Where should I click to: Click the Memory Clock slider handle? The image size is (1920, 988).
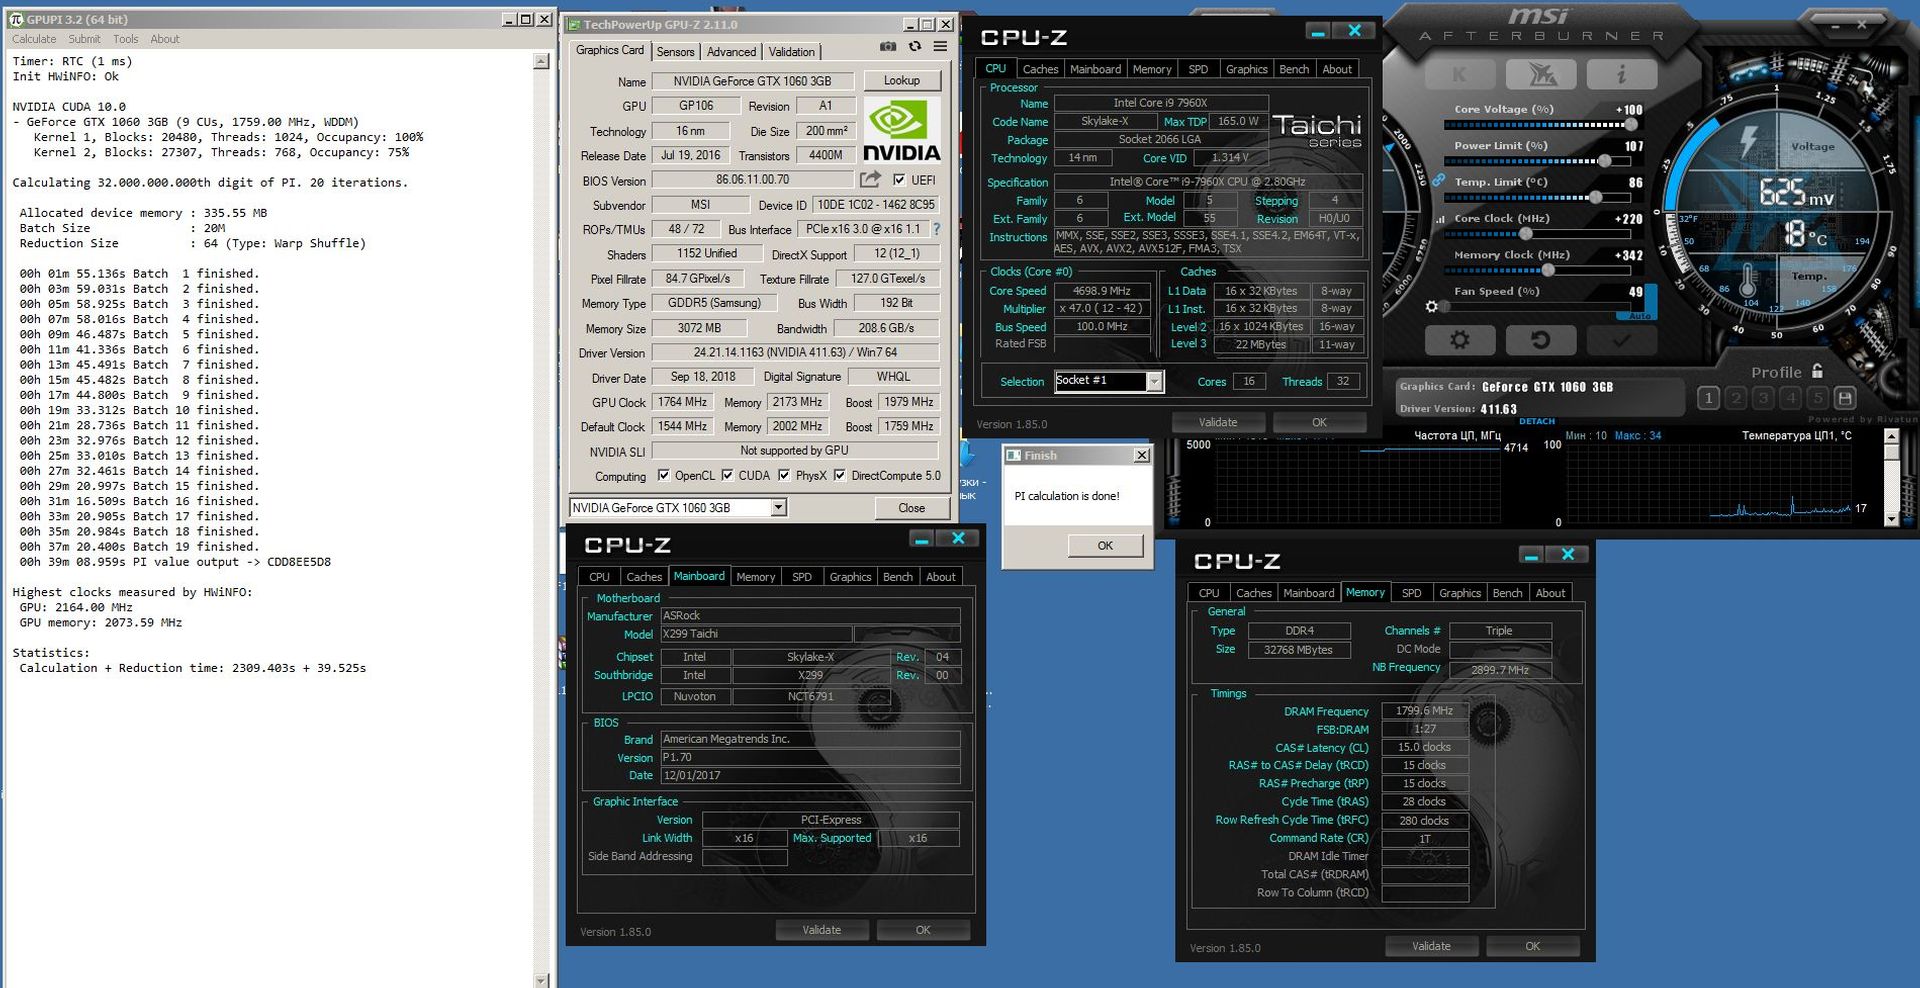(1548, 270)
